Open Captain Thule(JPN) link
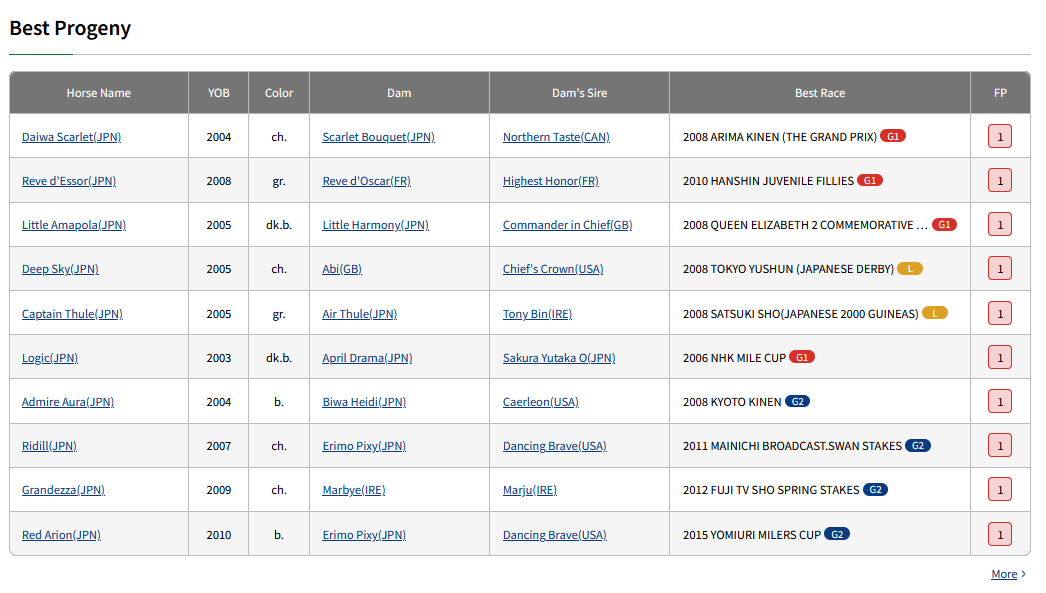This screenshot has height=593, width=1046. point(72,314)
